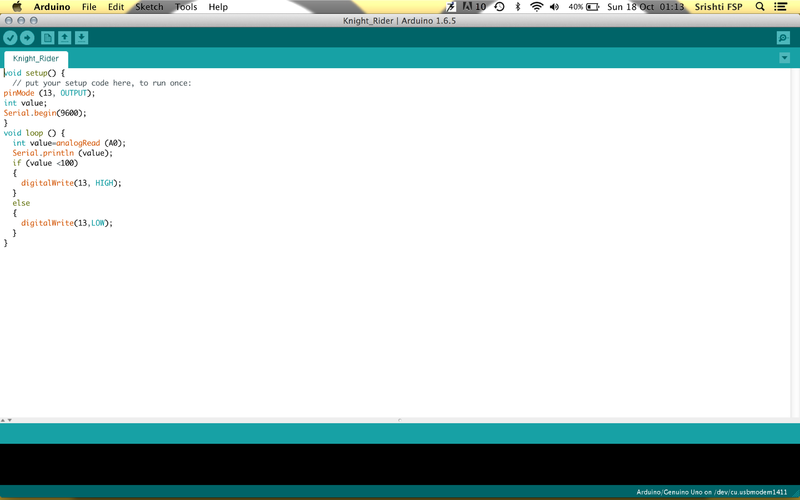800x500 pixels.
Task: Click the volume speaker icon
Action: point(557,7)
